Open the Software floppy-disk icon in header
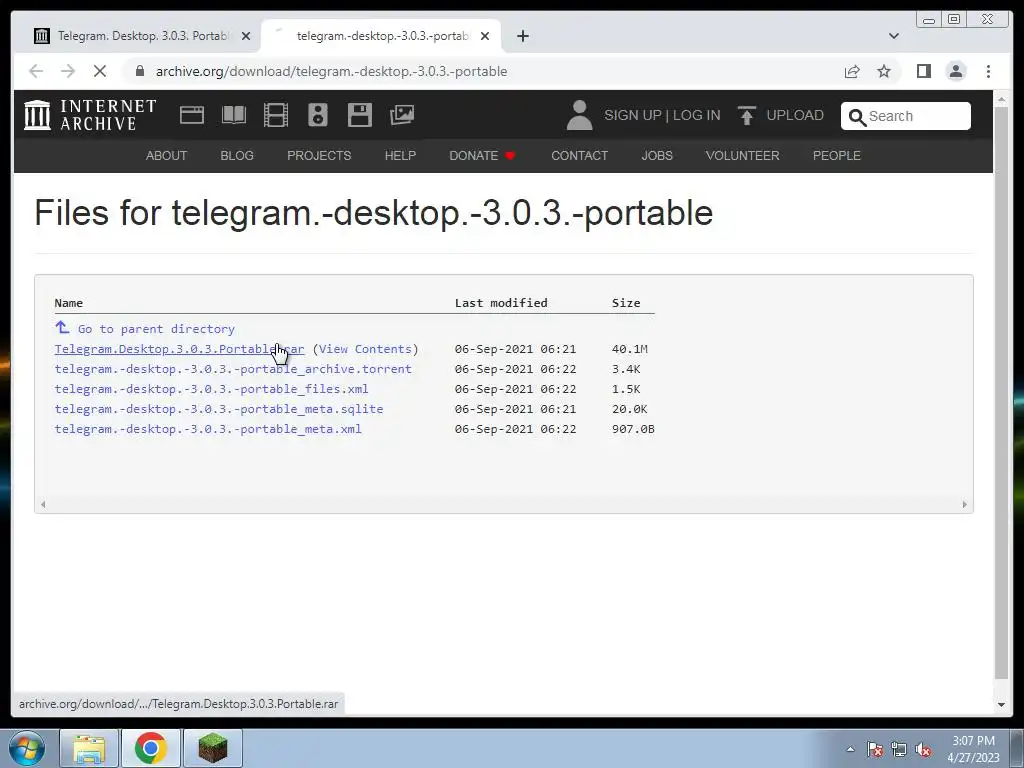 (360, 115)
